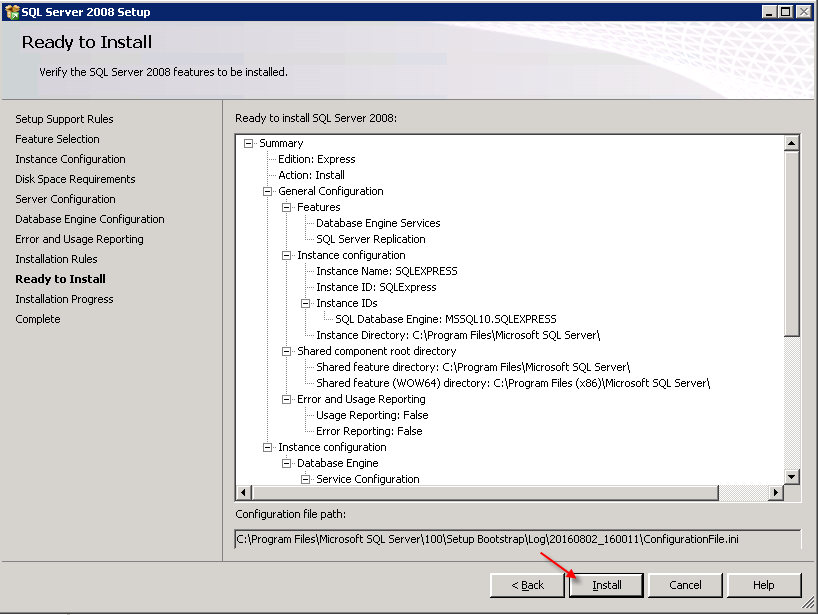The height and width of the screenshot is (615, 818).
Task: Collapse Shared component root directory node
Action: [286, 352]
